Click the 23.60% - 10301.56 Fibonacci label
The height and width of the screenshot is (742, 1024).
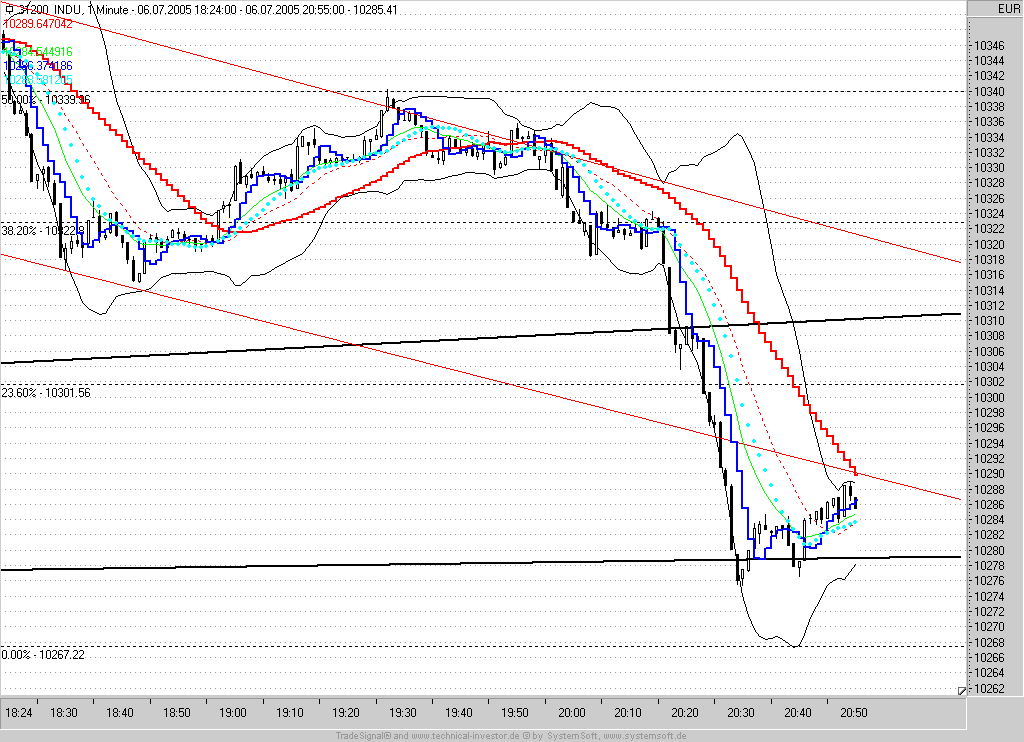[46, 393]
